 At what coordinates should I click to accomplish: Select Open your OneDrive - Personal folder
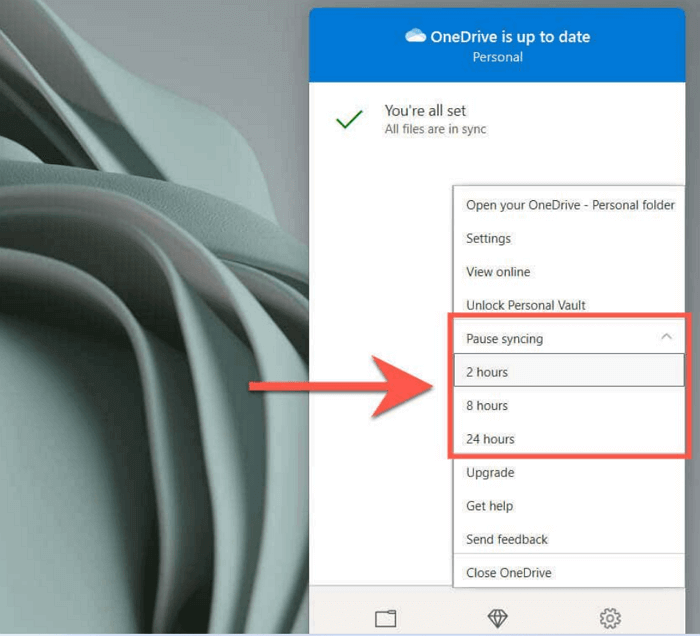(570, 205)
